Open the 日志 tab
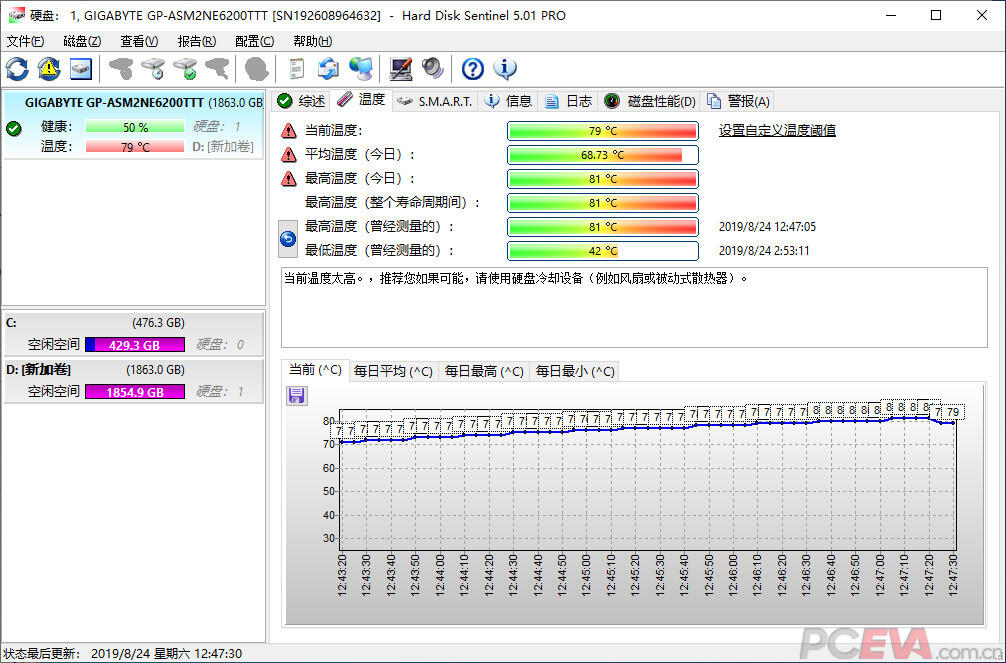1006x663 pixels. tap(568, 101)
